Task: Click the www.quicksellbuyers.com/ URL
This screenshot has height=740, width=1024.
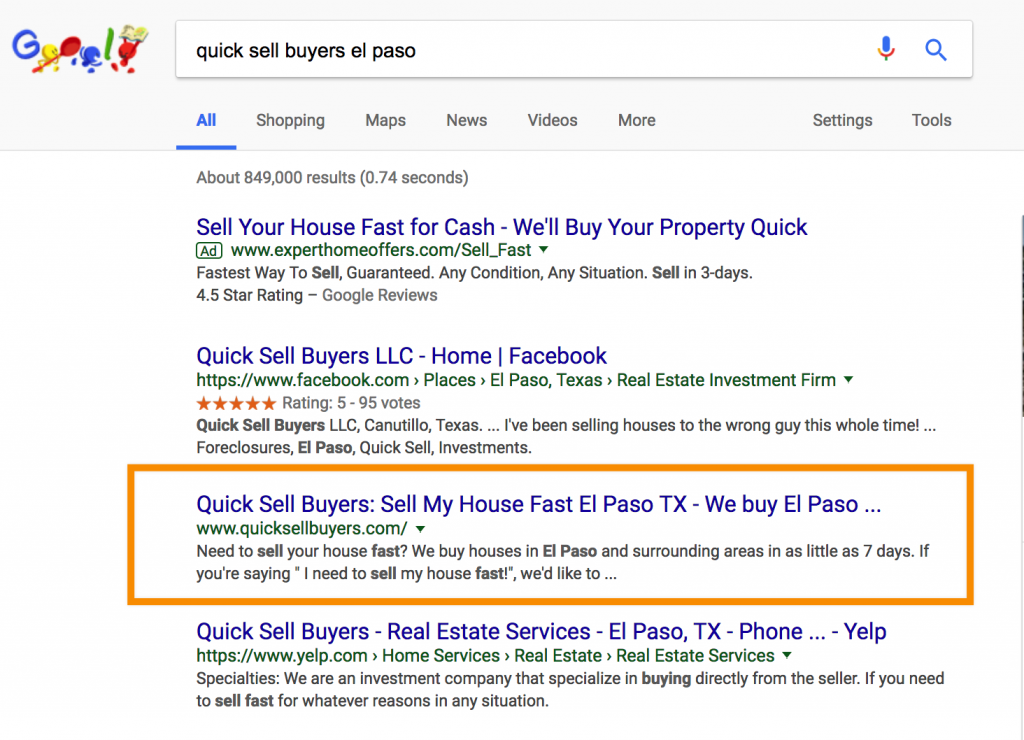Action: coord(302,528)
